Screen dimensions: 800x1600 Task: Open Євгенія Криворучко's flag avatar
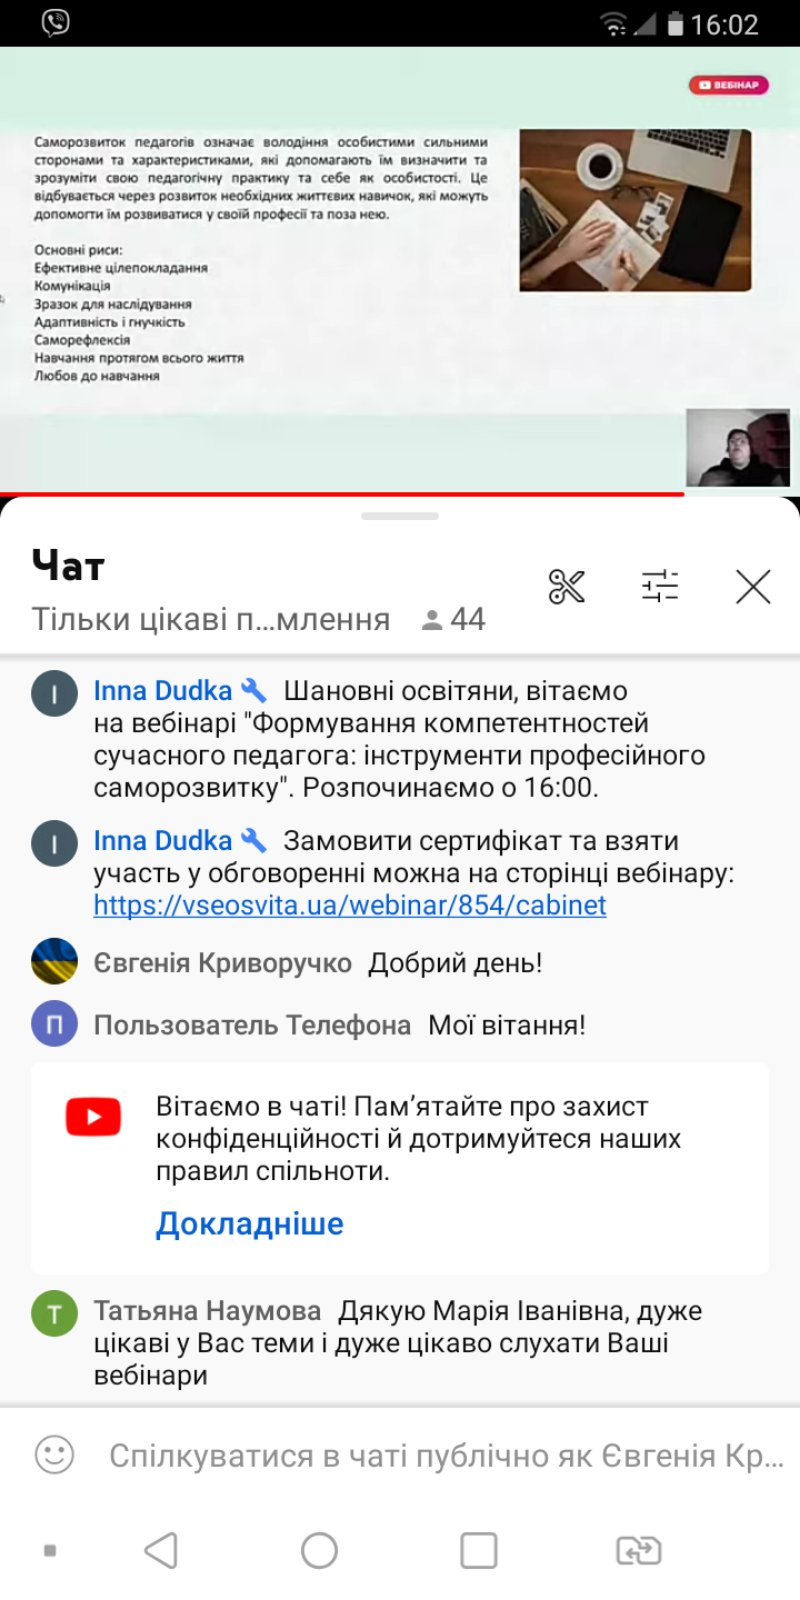tap(54, 962)
